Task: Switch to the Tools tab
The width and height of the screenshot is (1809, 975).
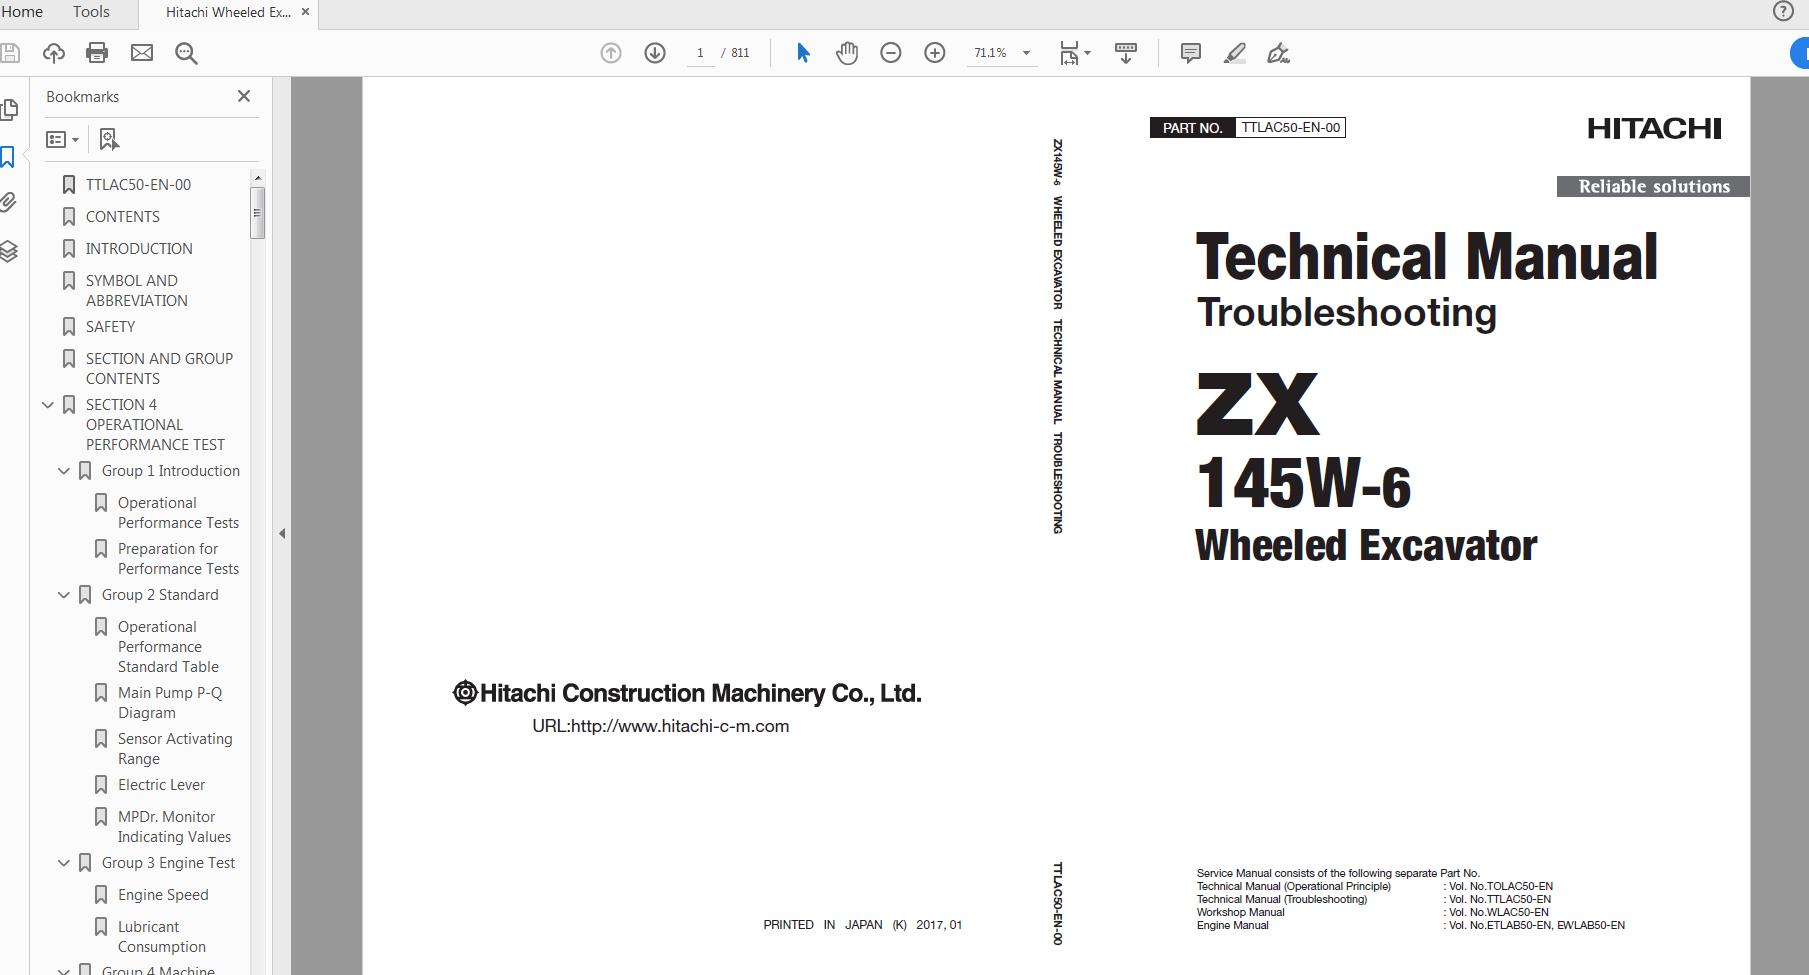Action: 91,12
